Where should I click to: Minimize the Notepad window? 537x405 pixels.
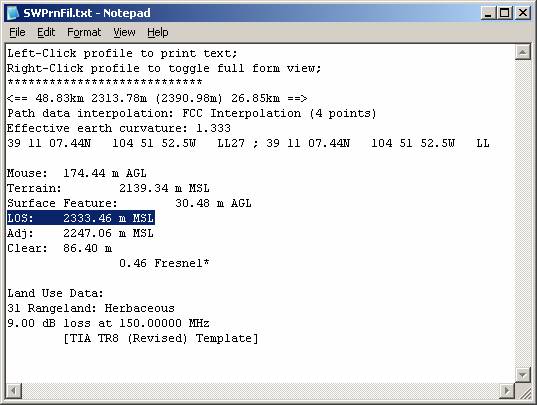click(488, 13)
